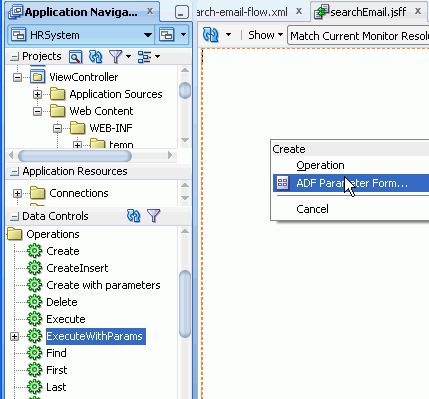This screenshot has width=429, height=399.
Task: Click the Execute operation gear icon
Action: tap(35, 319)
